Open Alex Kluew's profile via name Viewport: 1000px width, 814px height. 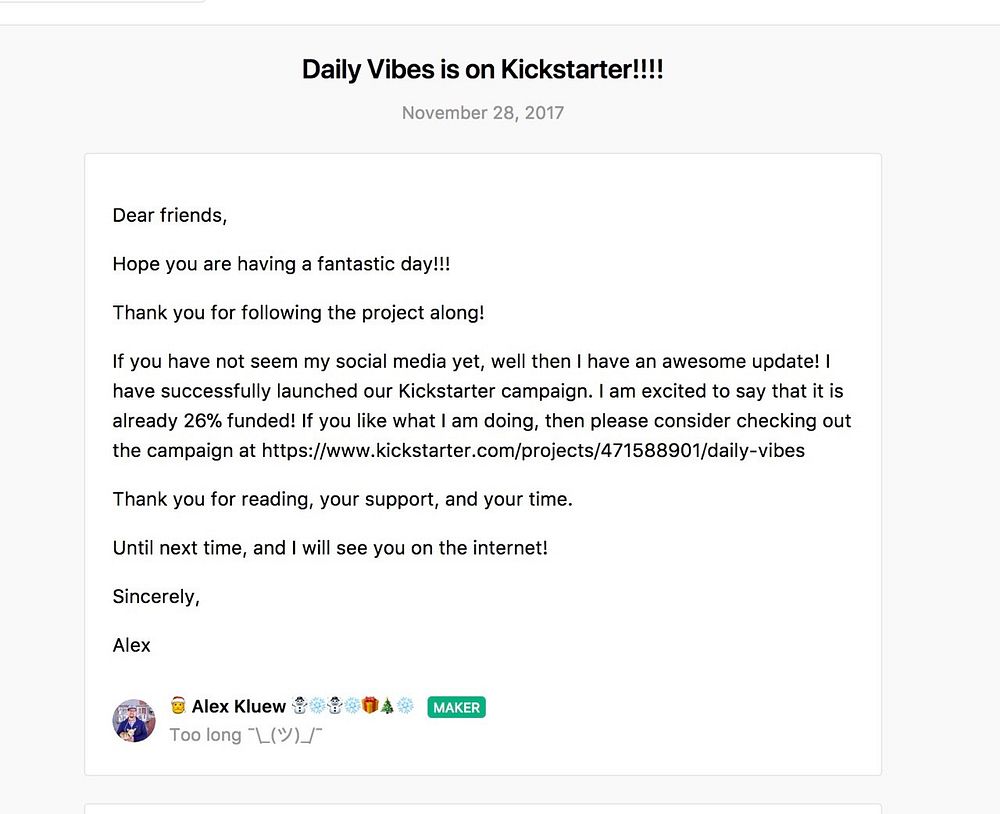238,706
